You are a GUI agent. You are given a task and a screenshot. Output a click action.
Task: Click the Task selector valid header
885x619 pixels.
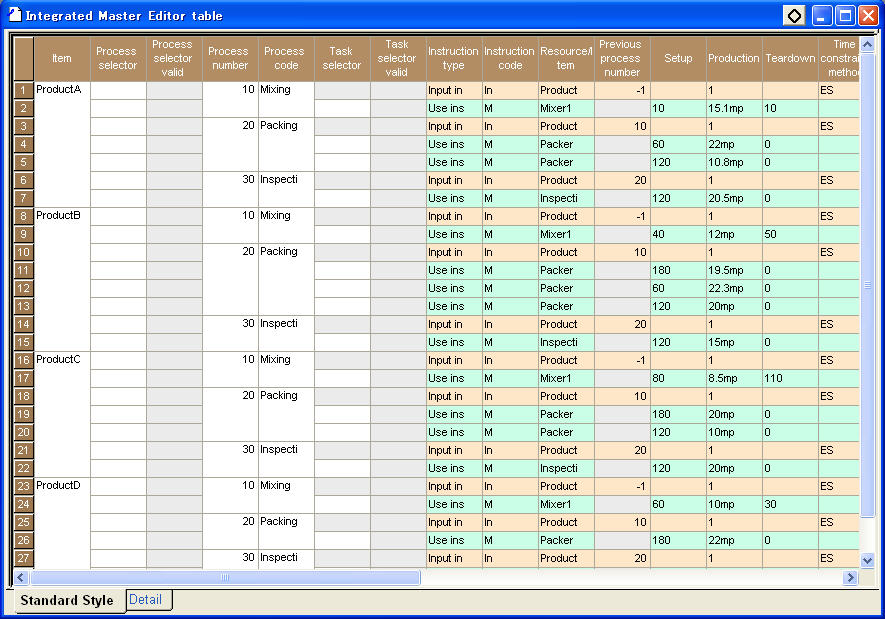coord(398,59)
